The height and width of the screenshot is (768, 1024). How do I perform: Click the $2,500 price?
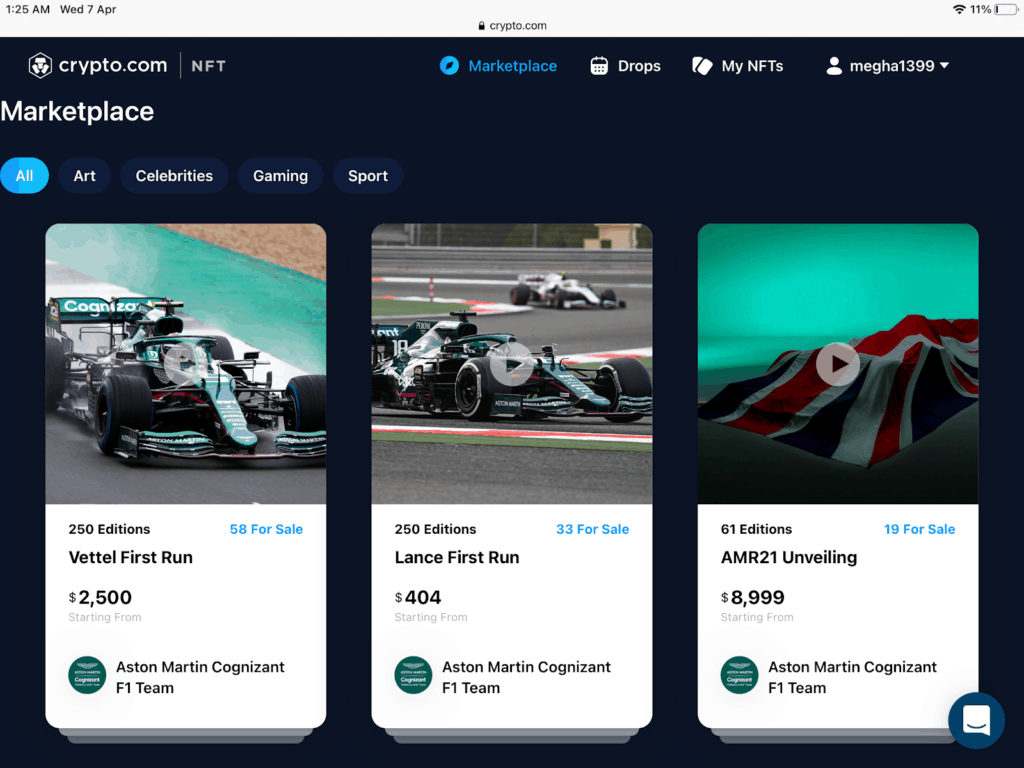coord(100,597)
